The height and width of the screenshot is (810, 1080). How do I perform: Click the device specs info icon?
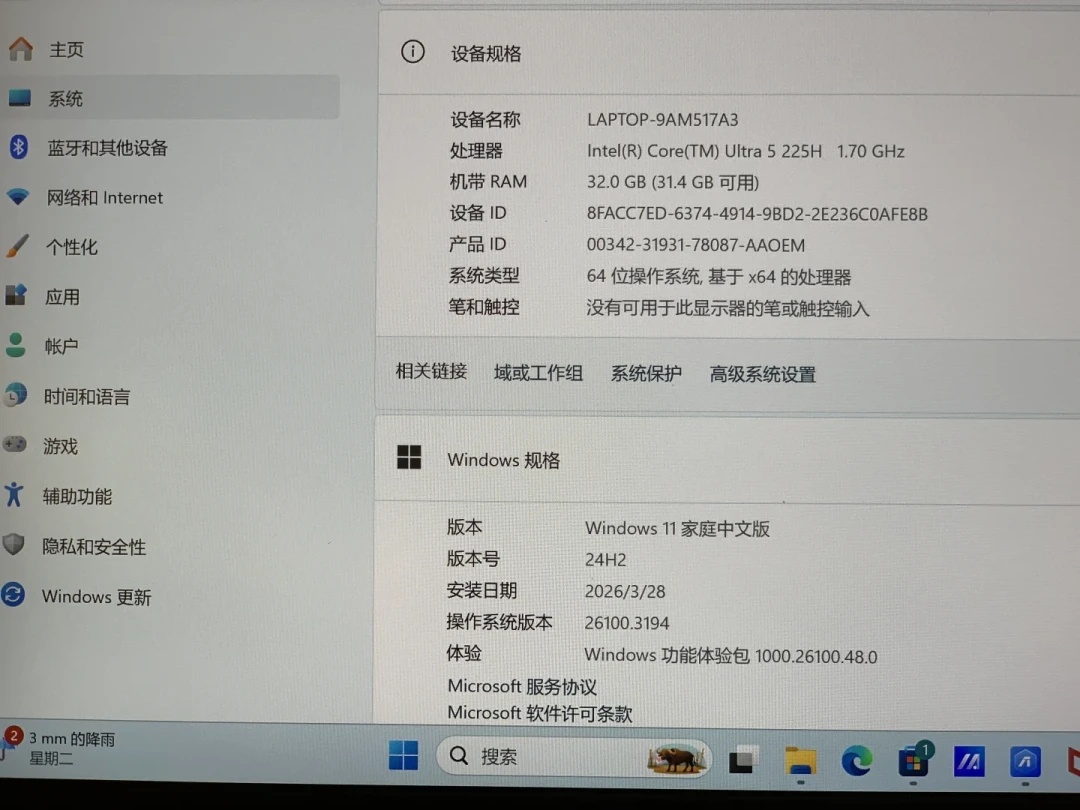click(413, 52)
